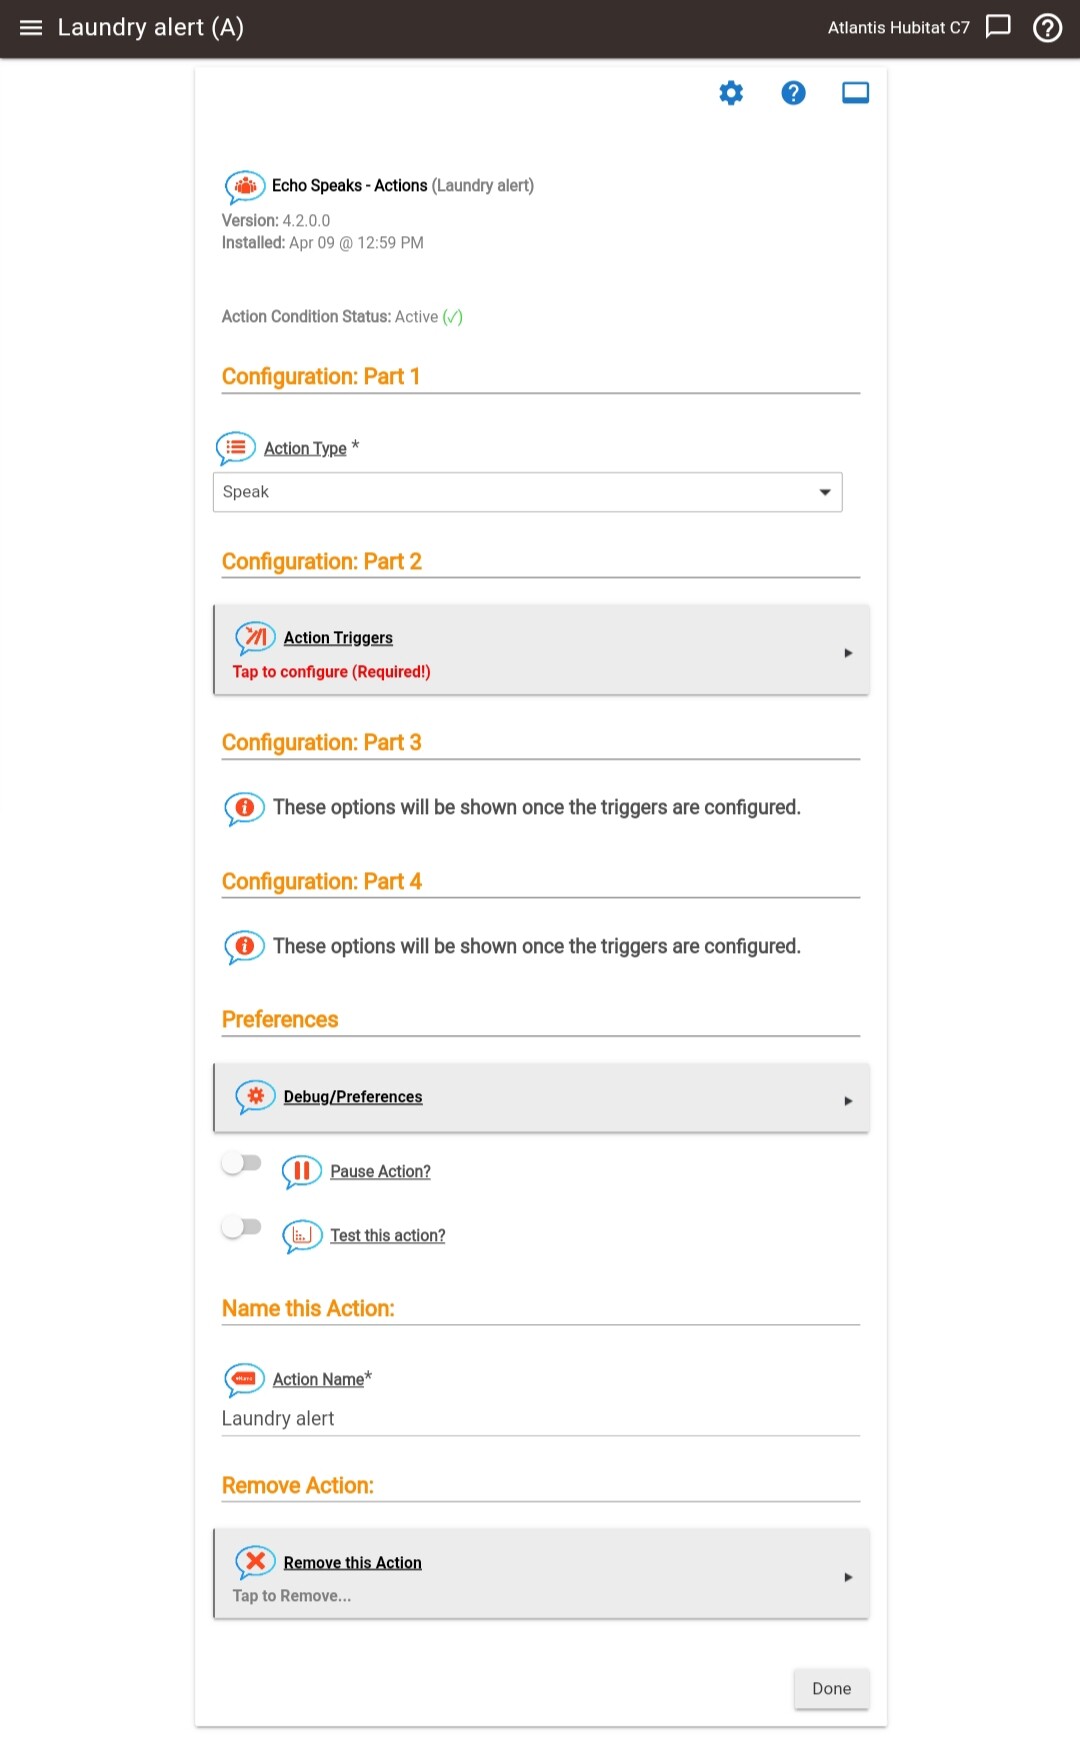Click the Action Triggers link
The height and width of the screenshot is (1758, 1080).
tap(338, 638)
